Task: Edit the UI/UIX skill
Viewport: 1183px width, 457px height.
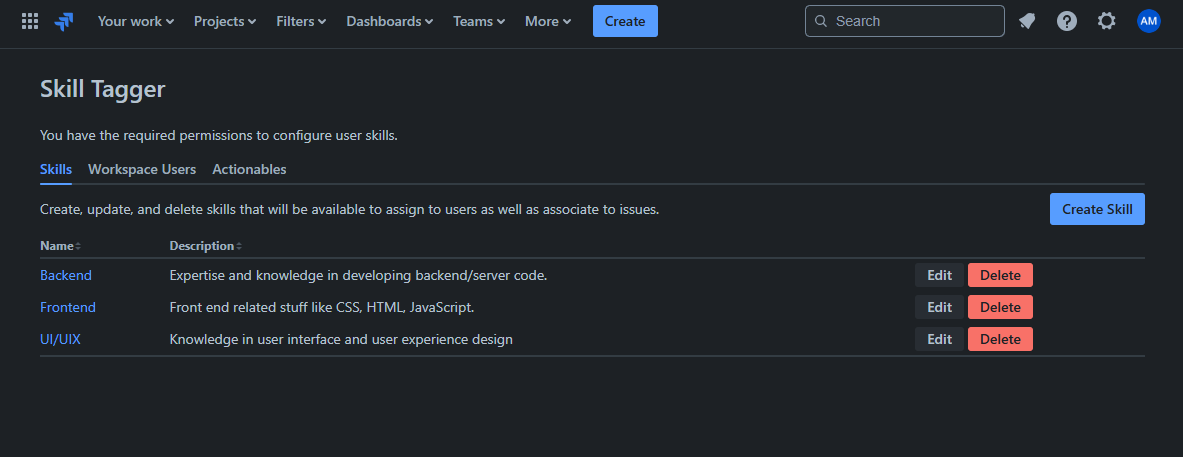Action: (939, 339)
